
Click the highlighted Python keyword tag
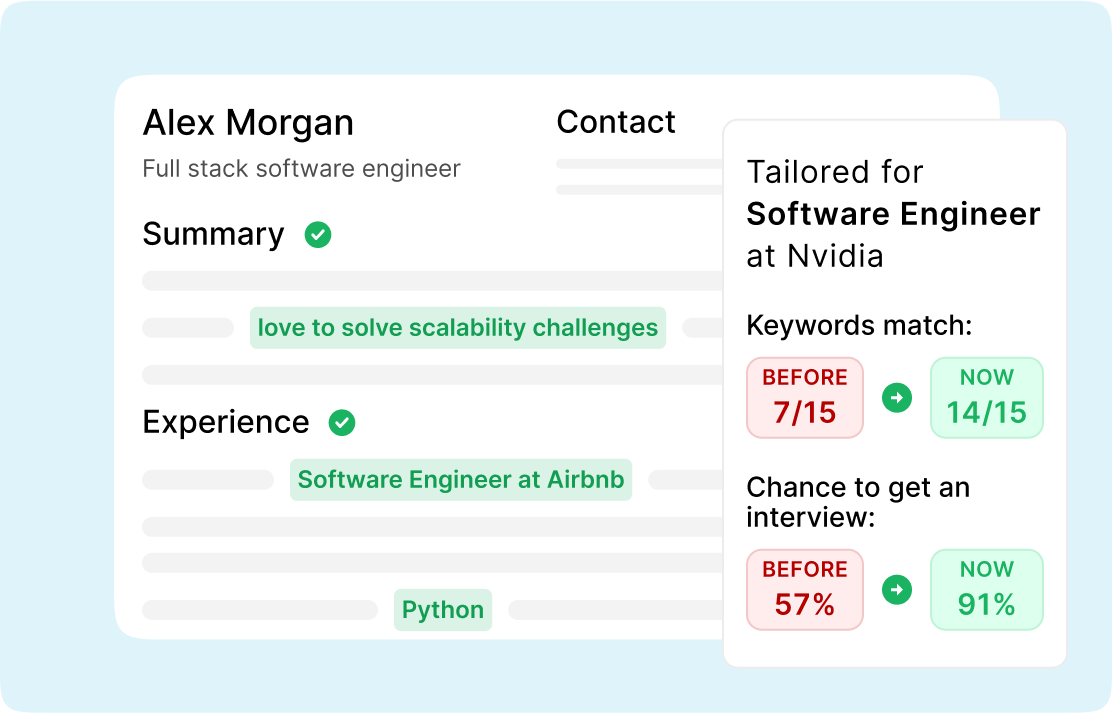(443, 610)
